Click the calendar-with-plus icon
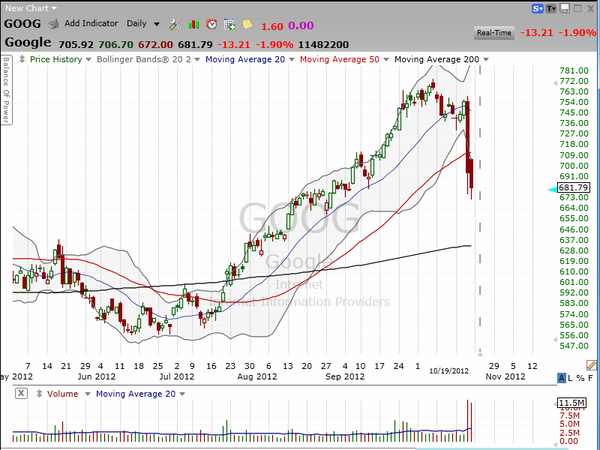Screen dimensions: 600x450 (x=230, y=24)
